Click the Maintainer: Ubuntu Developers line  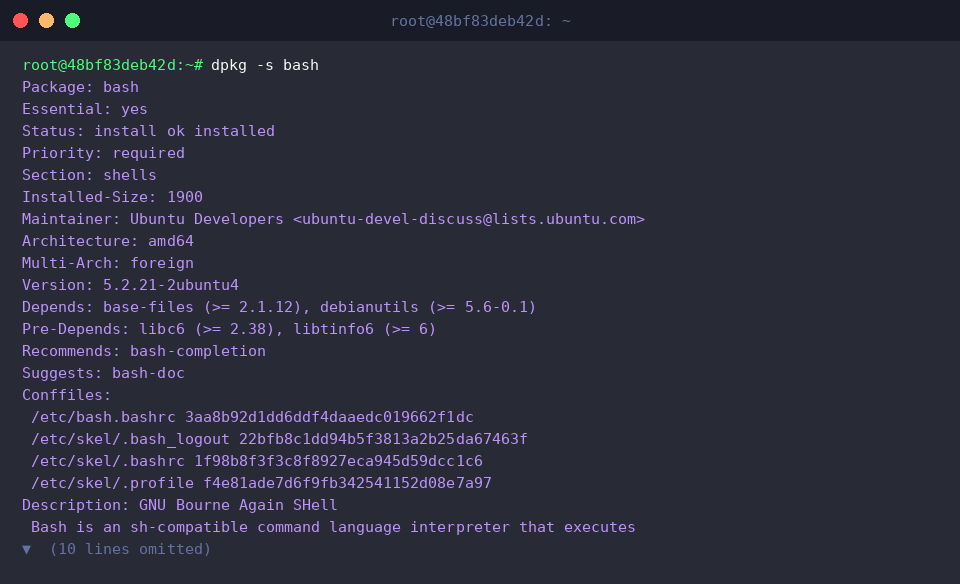pos(333,219)
